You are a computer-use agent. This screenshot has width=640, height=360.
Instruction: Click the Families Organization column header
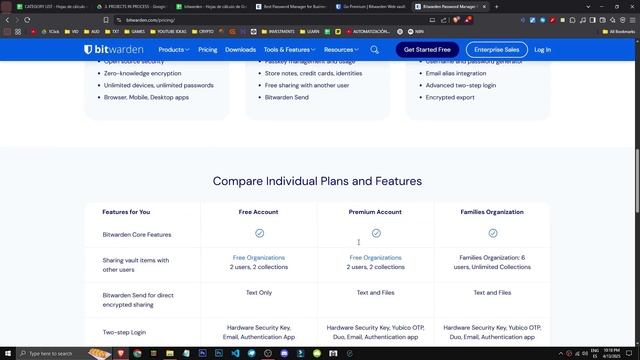pyautogui.click(x=492, y=212)
